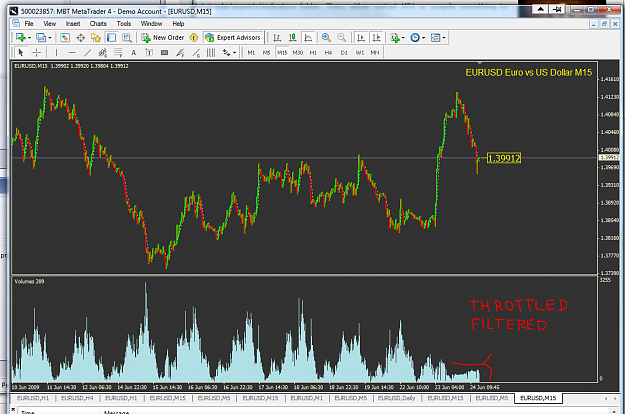Set timeframe to W1

pos(360,52)
